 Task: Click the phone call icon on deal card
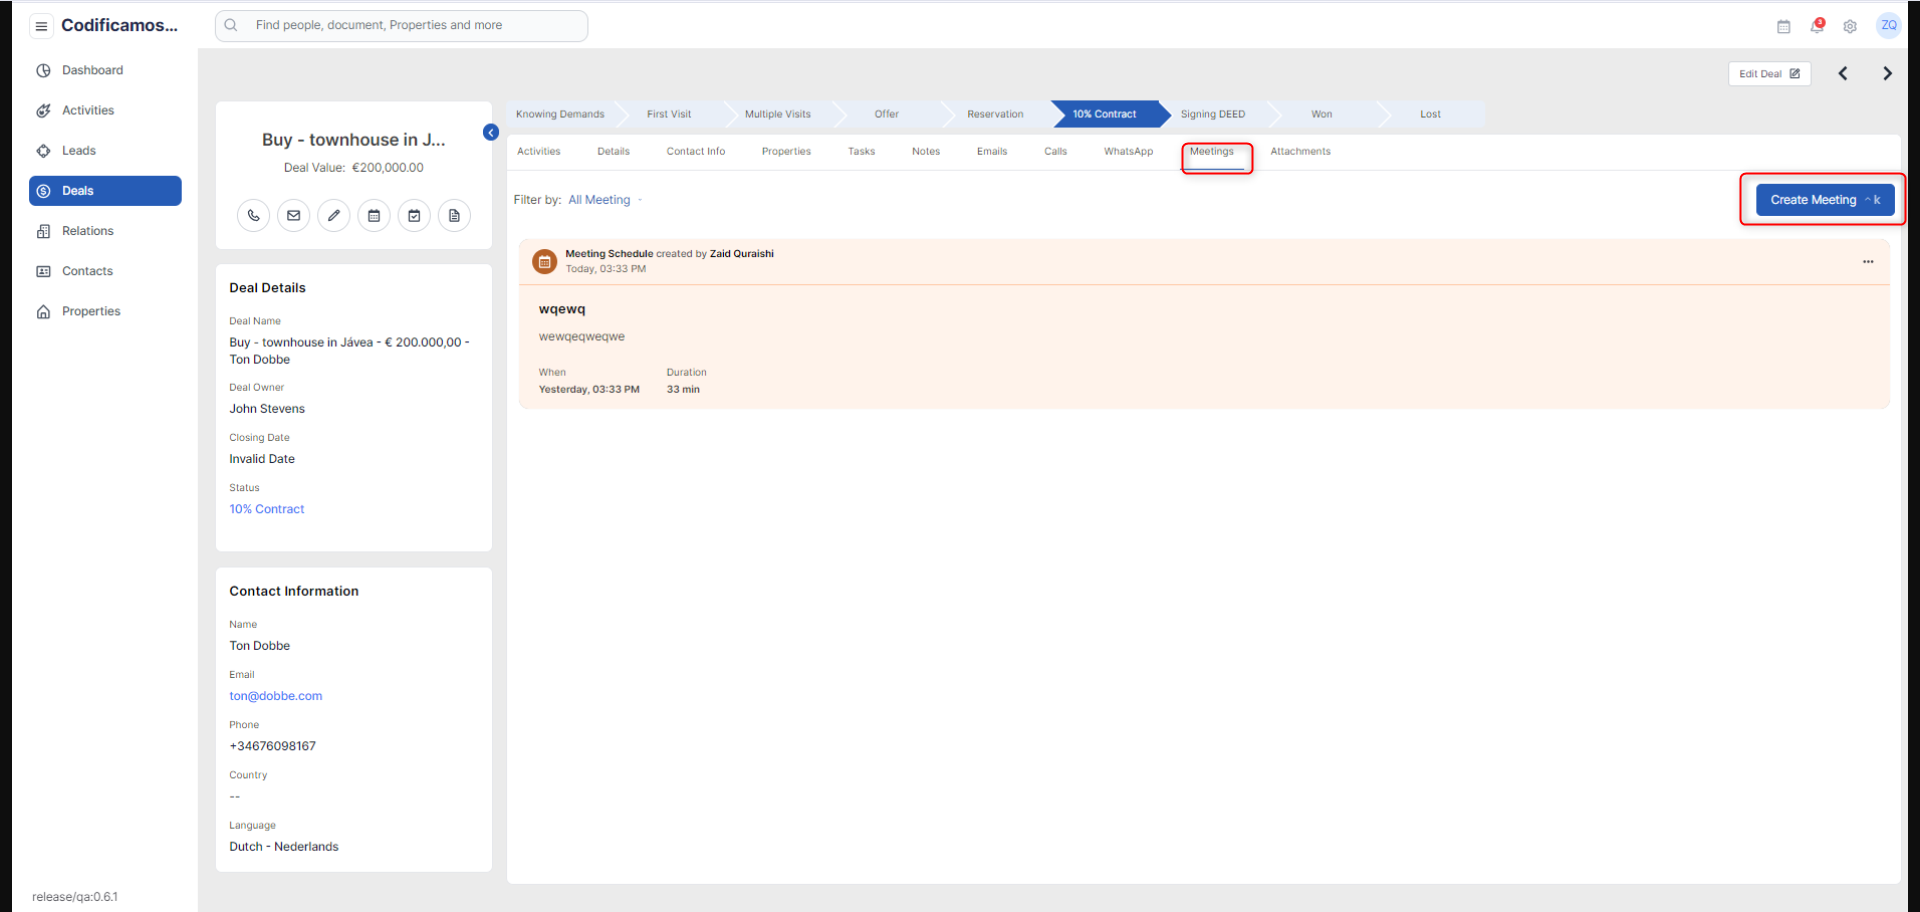253,216
